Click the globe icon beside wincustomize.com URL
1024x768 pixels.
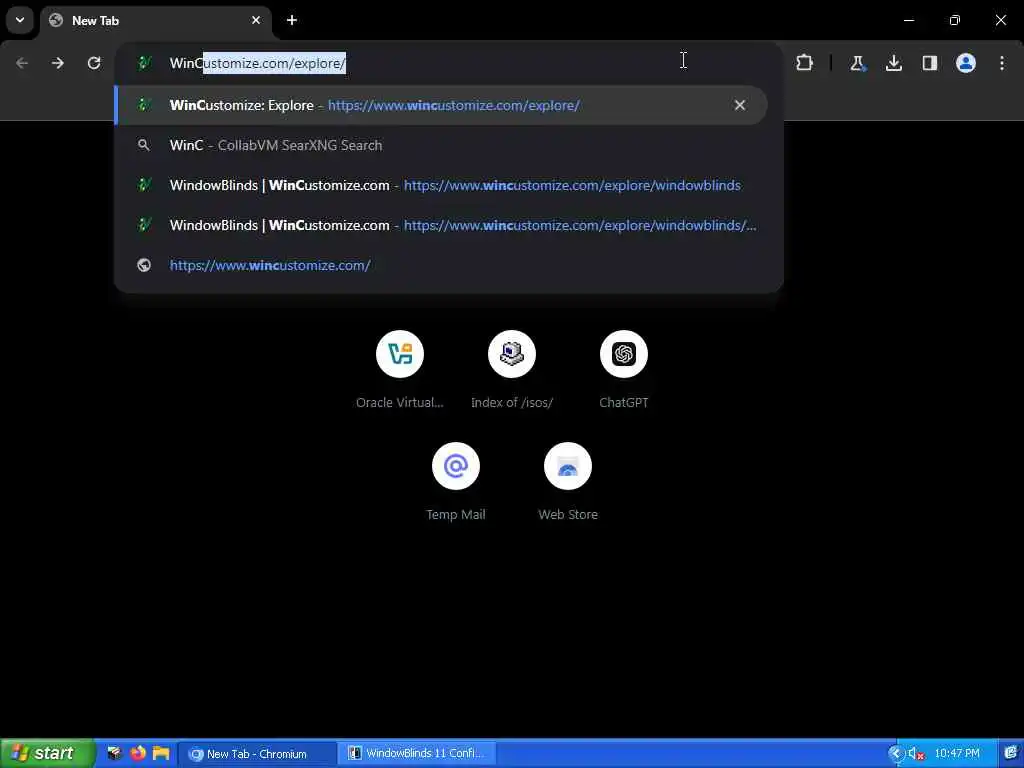point(144,265)
